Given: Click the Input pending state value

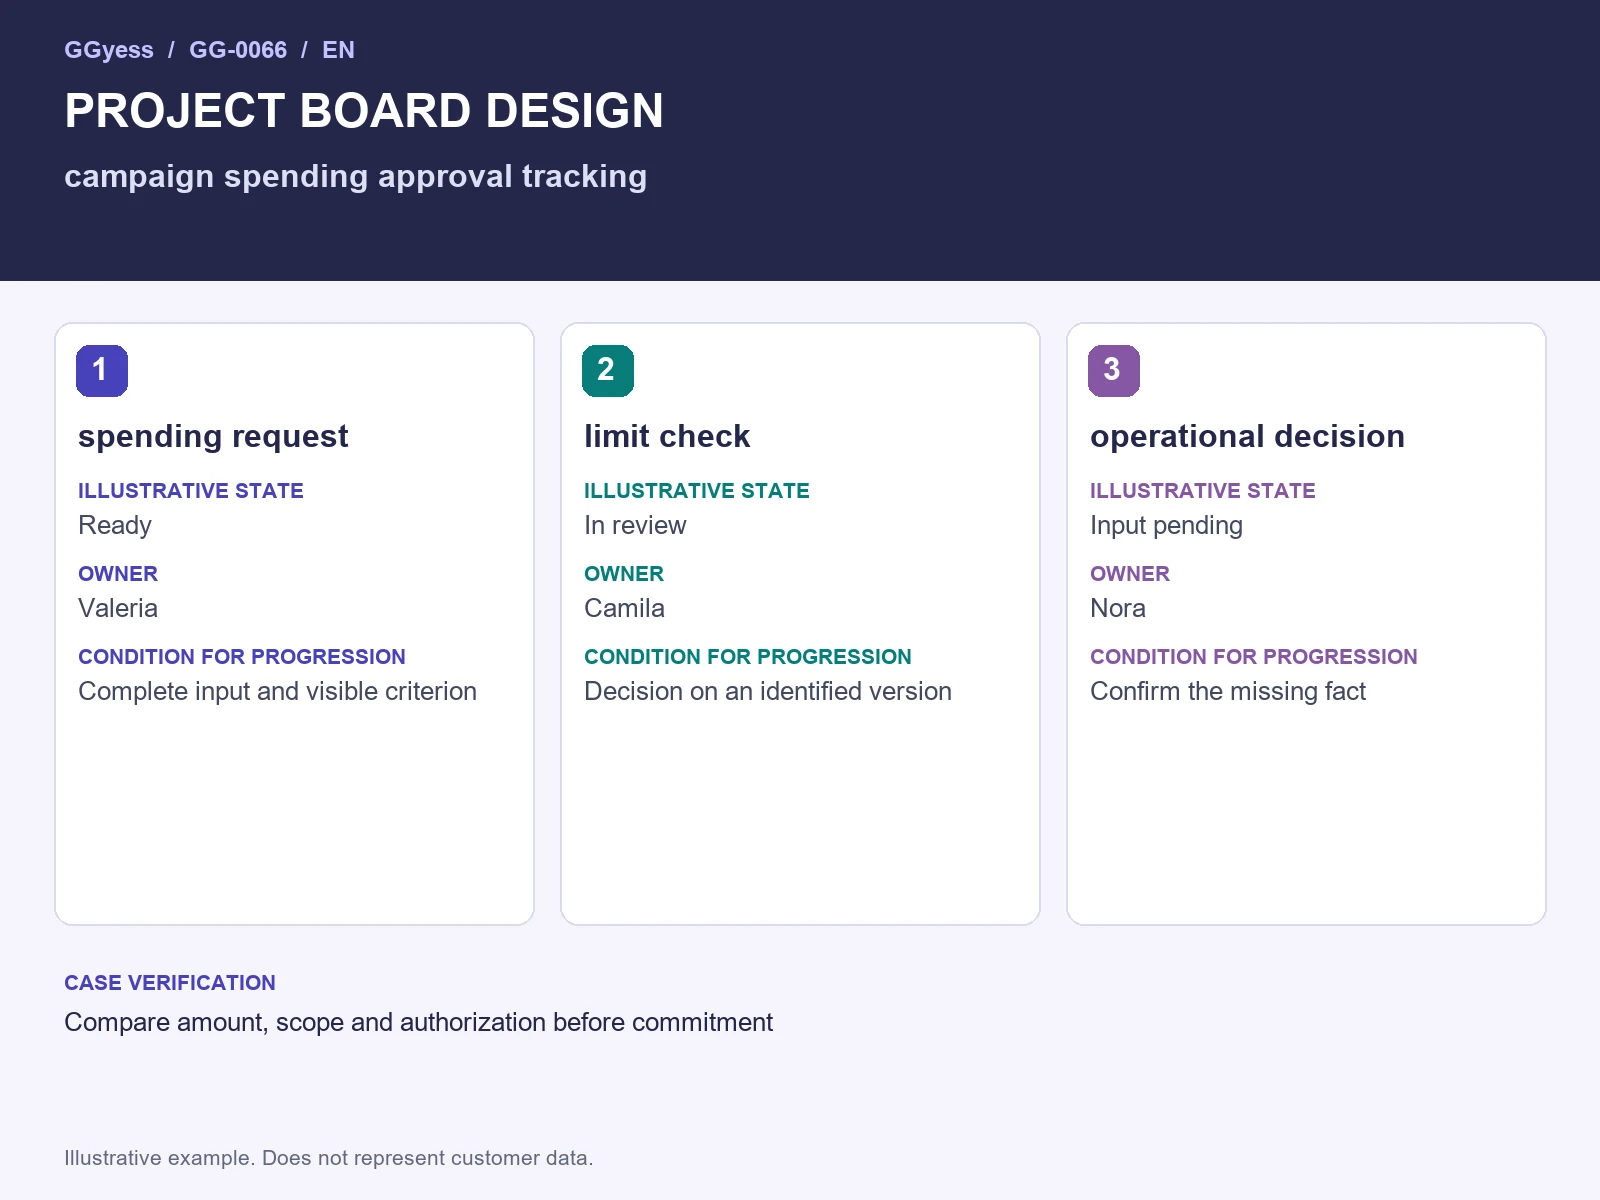Looking at the screenshot, I should (x=1166, y=526).
